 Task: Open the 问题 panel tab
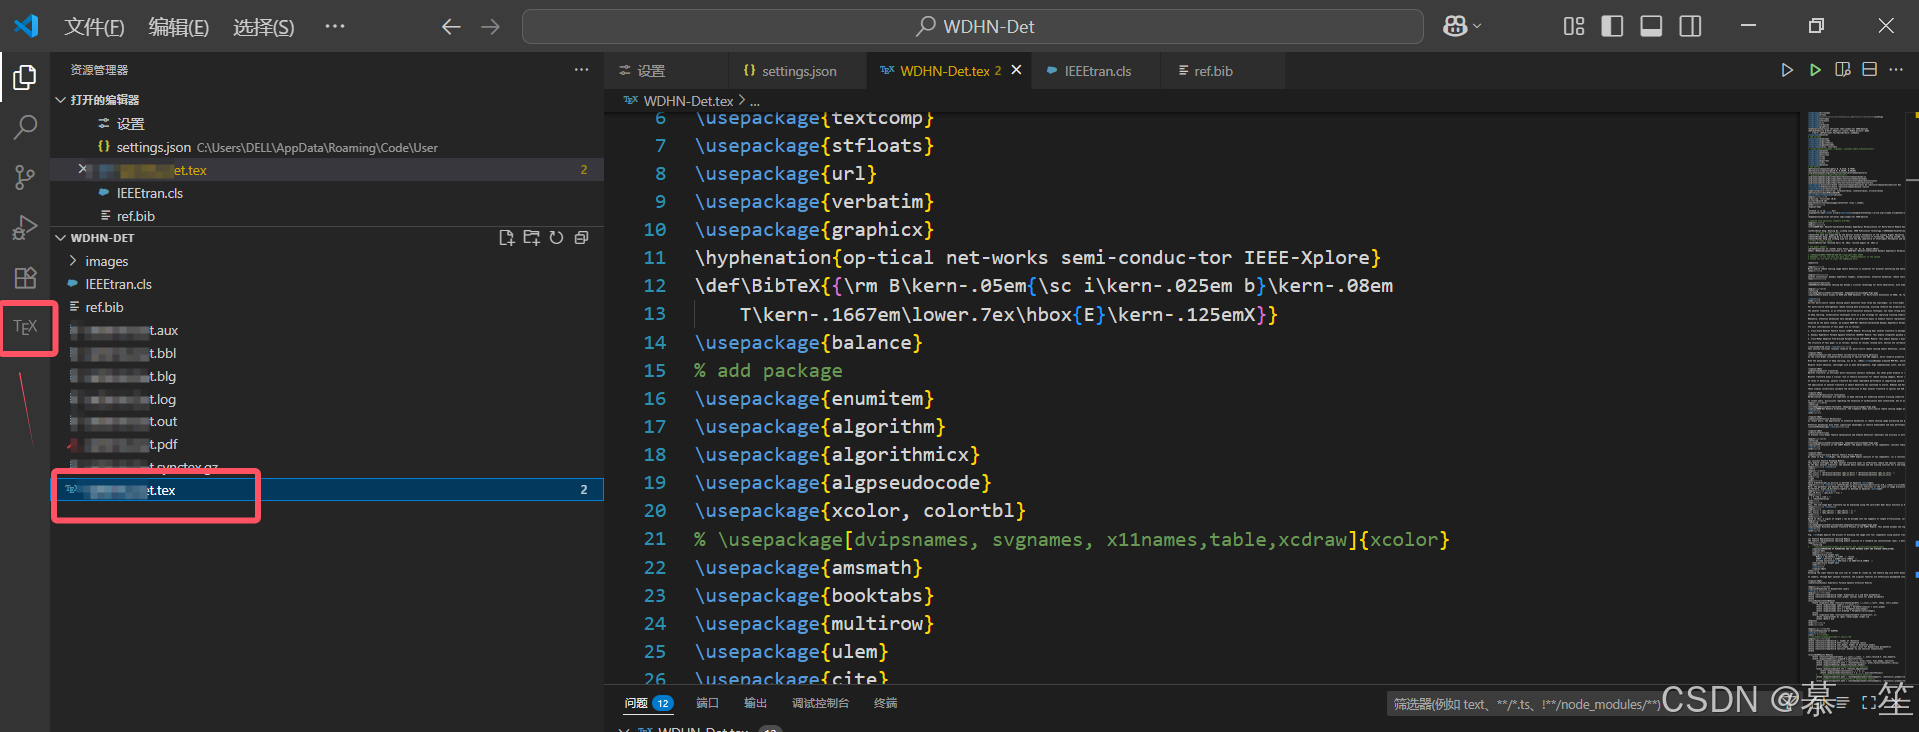pos(648,704)
